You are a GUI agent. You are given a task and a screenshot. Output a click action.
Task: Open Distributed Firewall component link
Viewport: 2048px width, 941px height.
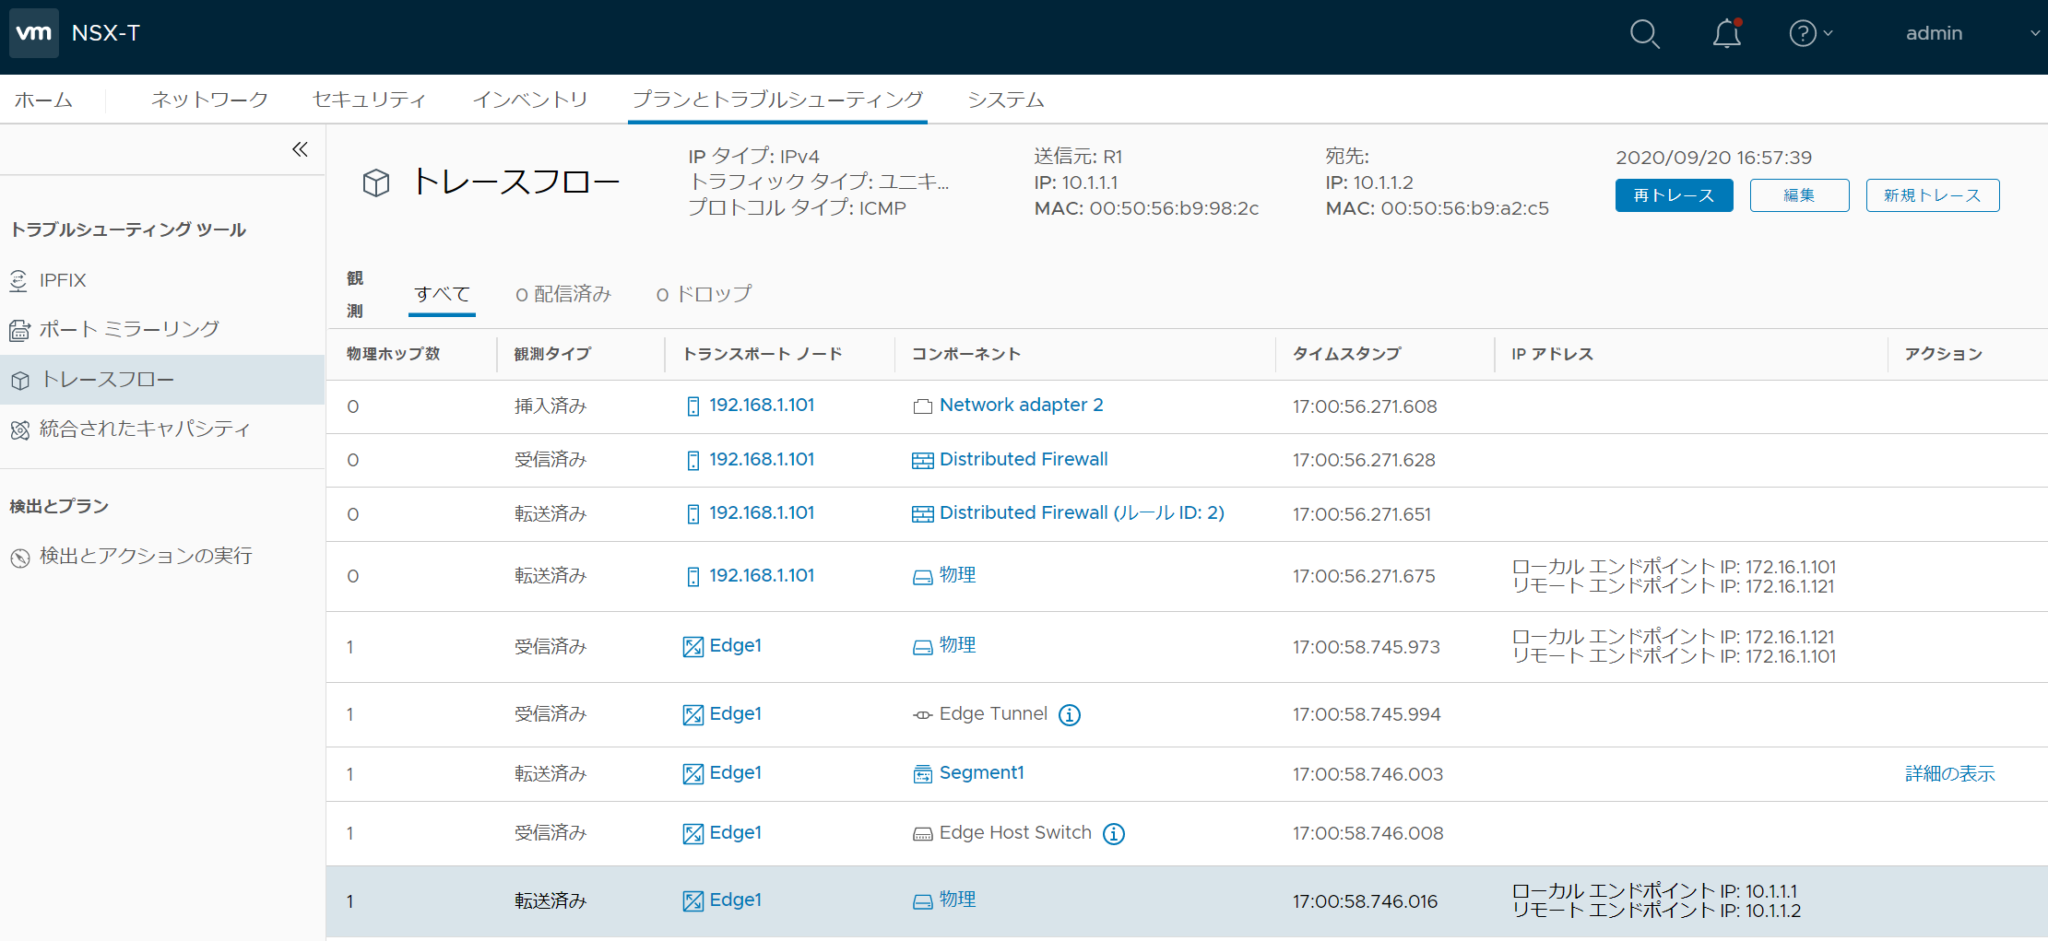1022,459
